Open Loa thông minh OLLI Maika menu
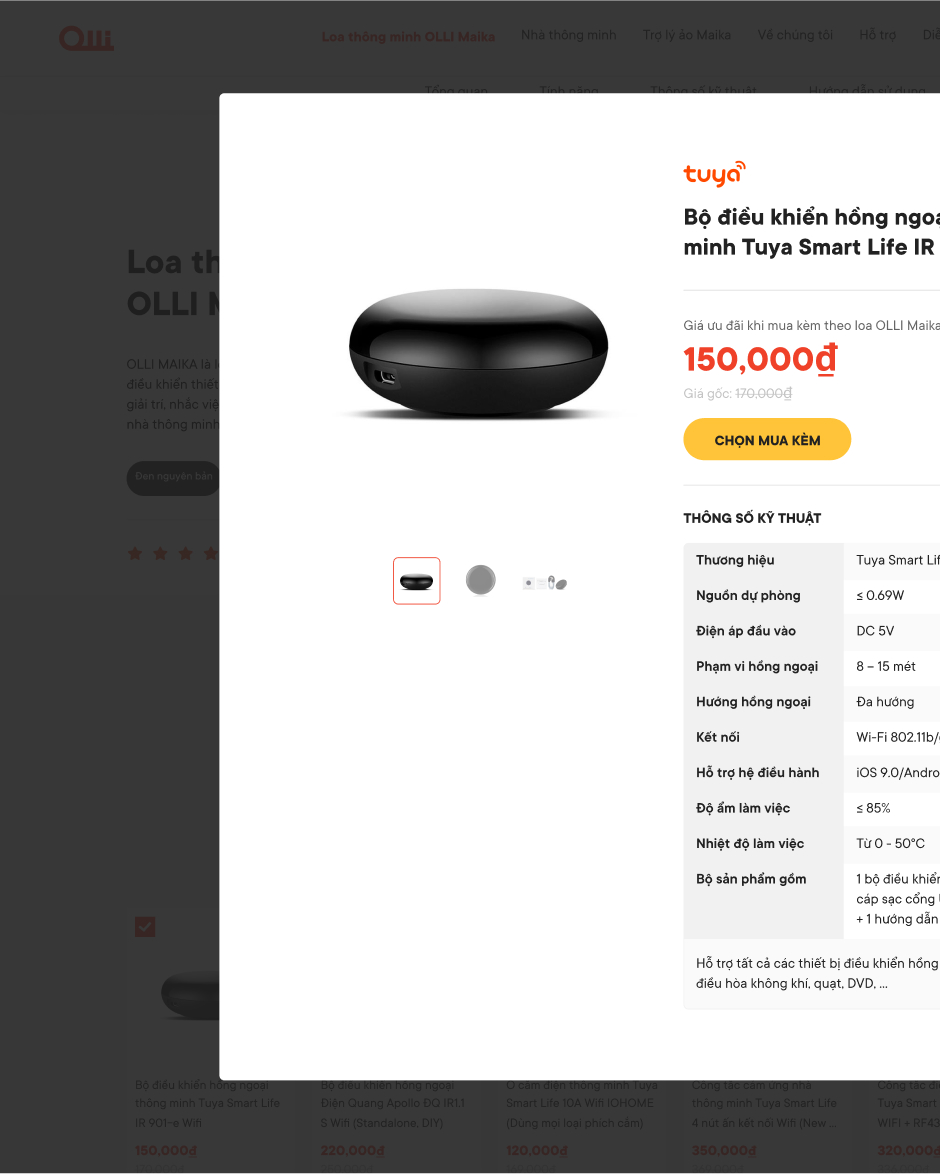 408,37
